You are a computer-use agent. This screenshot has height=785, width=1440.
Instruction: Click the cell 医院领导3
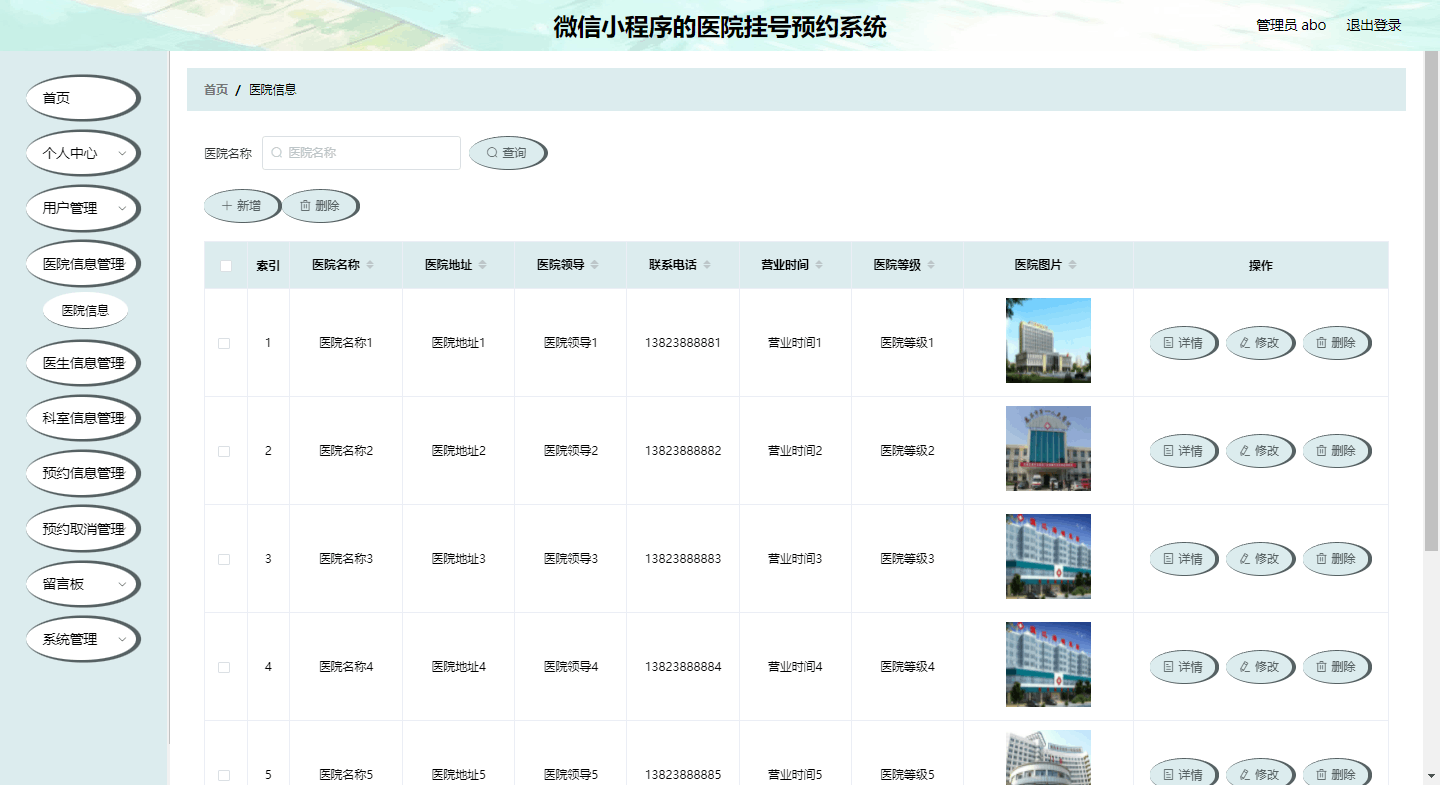571,559
